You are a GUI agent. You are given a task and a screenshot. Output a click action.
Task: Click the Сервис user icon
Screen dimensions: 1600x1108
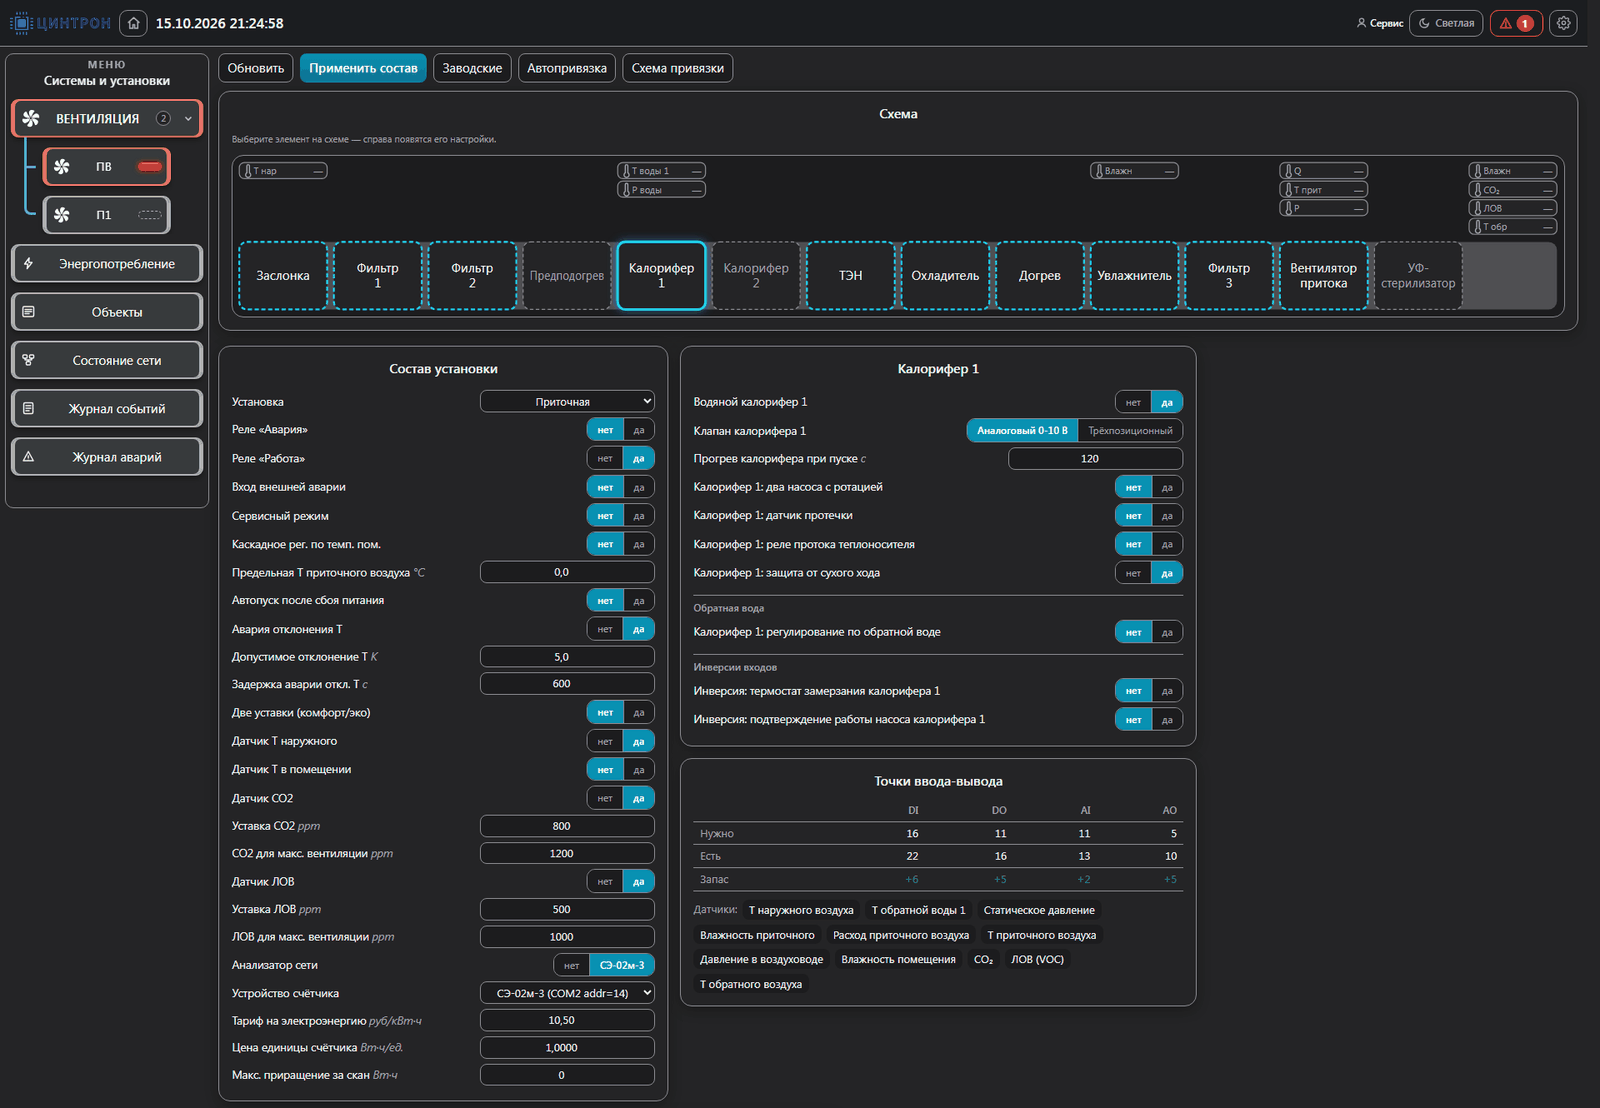pyautogui.click(x=1361, y=23)
